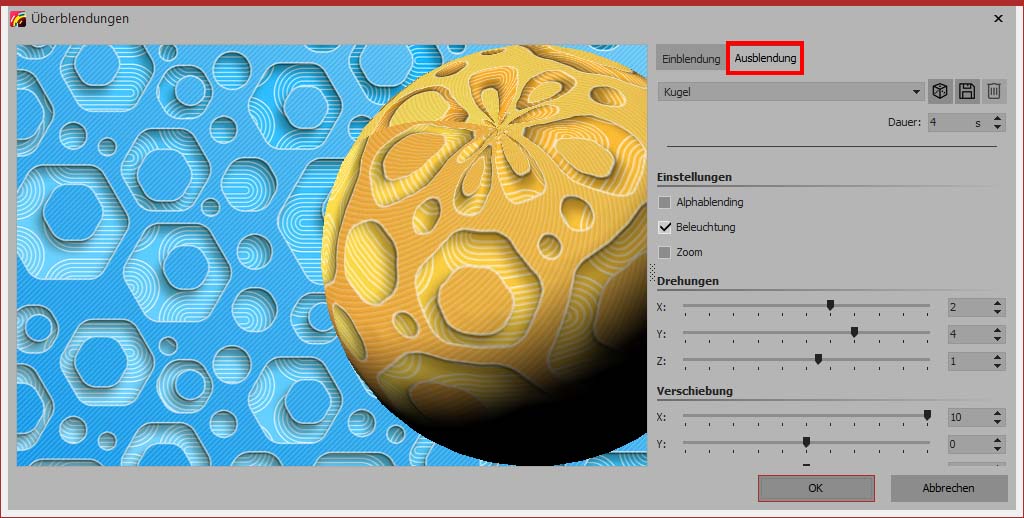This screenshot has height=518, width=1024.
Task: Enable the Zoom checkbox
Action: click(665, 252)
